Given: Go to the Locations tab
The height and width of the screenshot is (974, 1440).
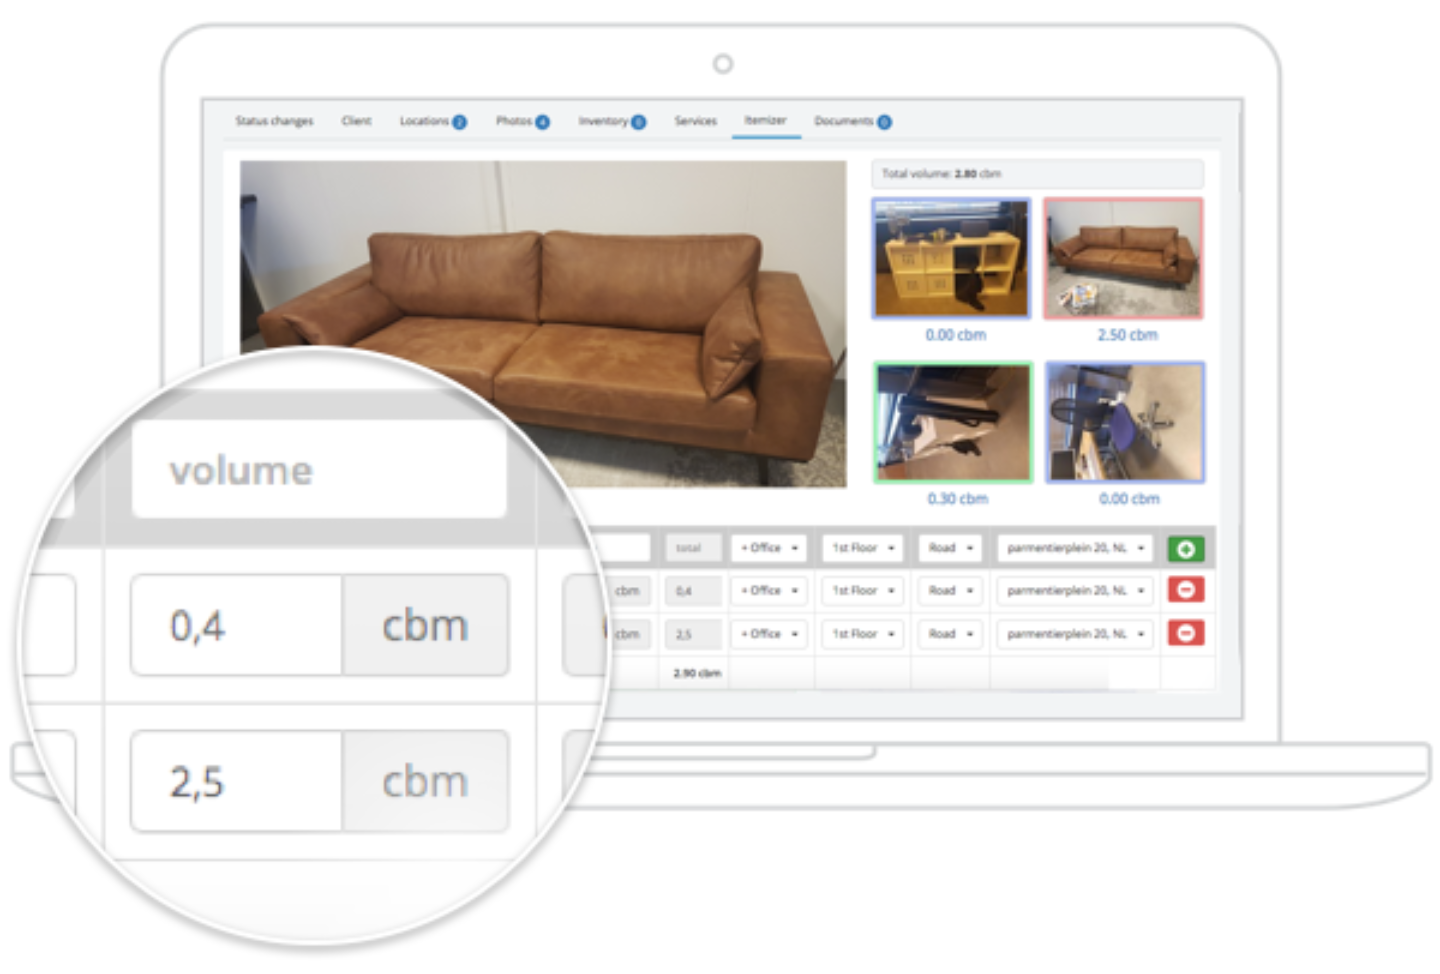Looking at the screenshot, I should (433, 121).
